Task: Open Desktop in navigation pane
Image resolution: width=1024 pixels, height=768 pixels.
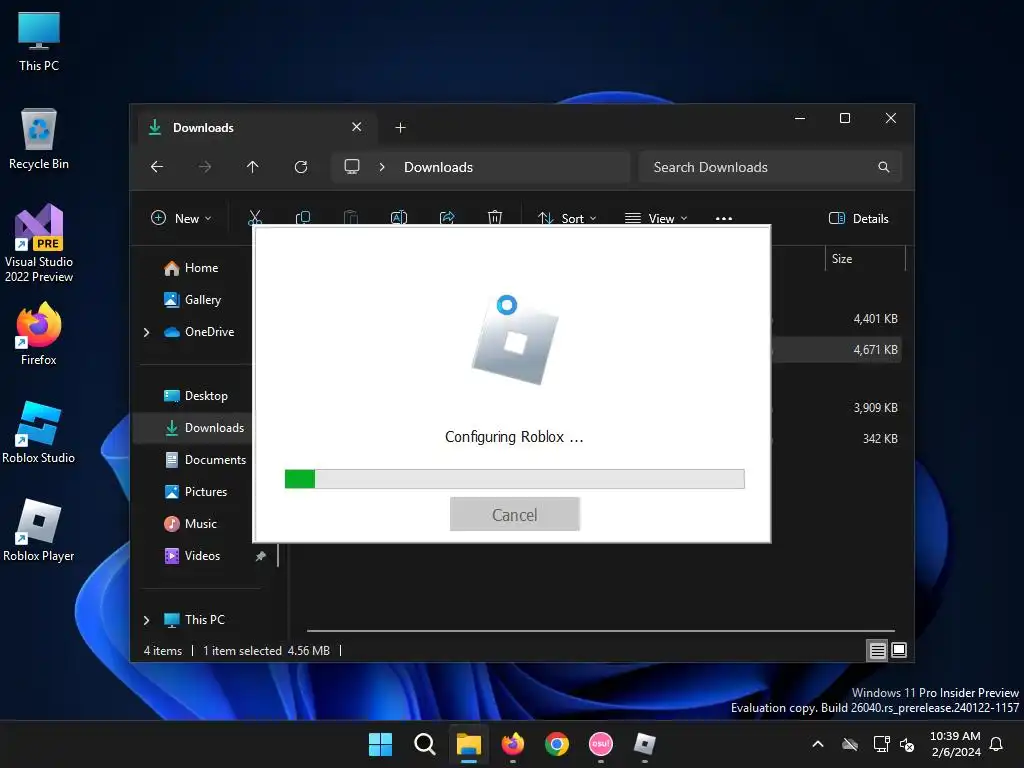Action: point(196,396)
